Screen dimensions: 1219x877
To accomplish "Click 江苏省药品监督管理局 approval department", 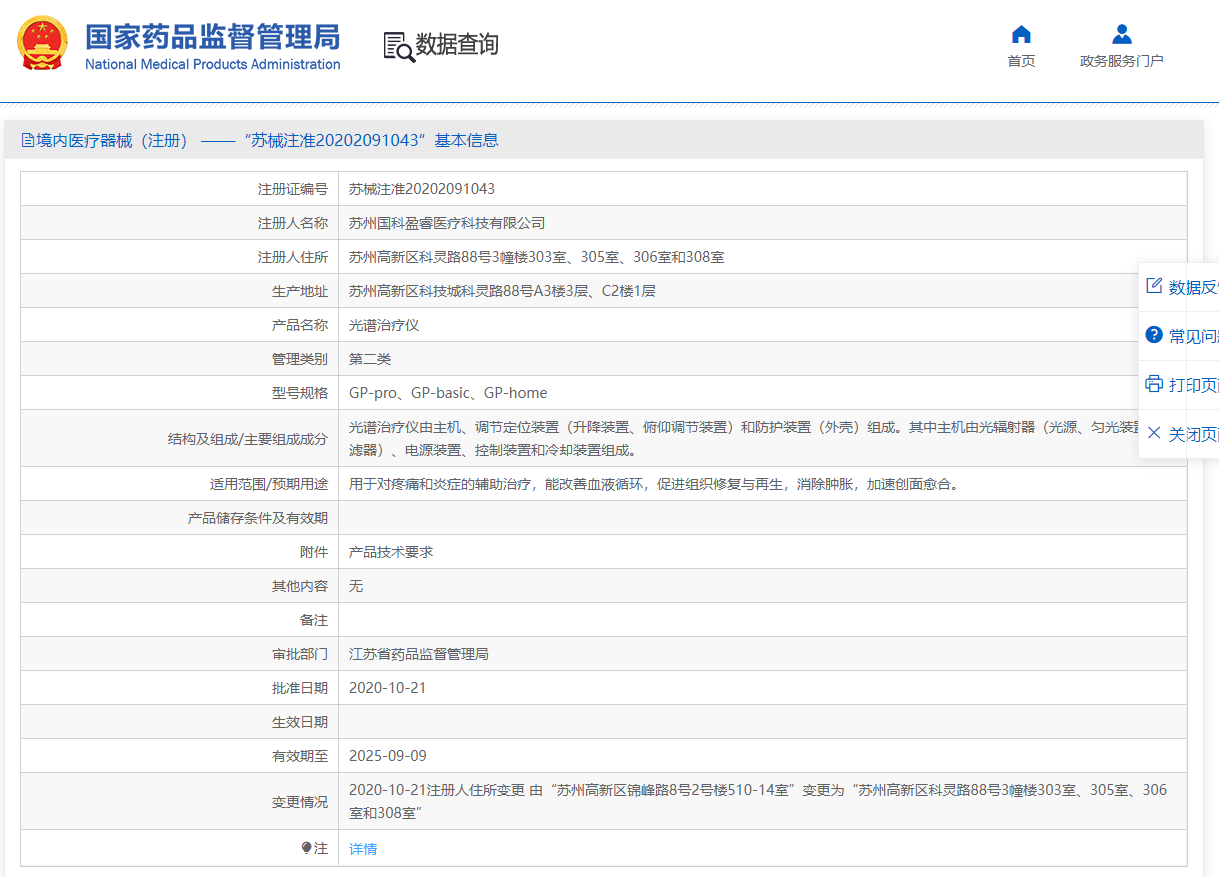I will pos(419,654).
